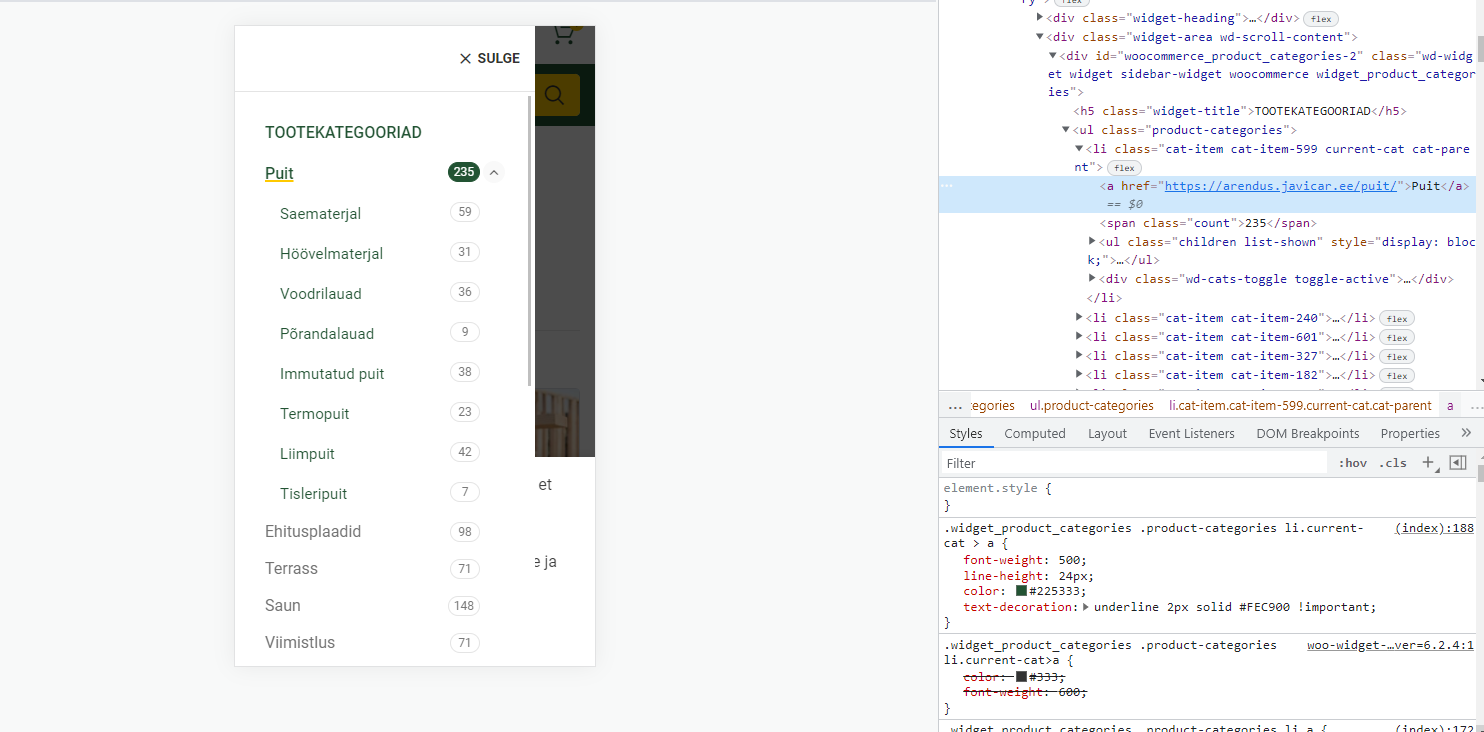Viewport: 1484px width, 732px height.
Task: Open the Ehitusplaadid category
Action: point(313,531)
